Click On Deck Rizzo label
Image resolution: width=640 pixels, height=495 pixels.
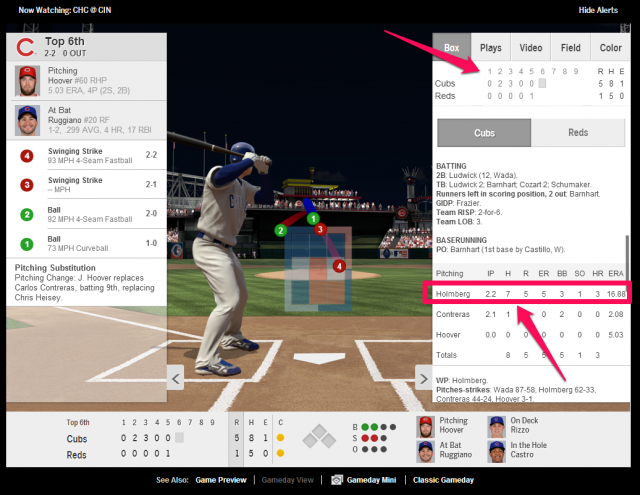[x=524, y=425]
